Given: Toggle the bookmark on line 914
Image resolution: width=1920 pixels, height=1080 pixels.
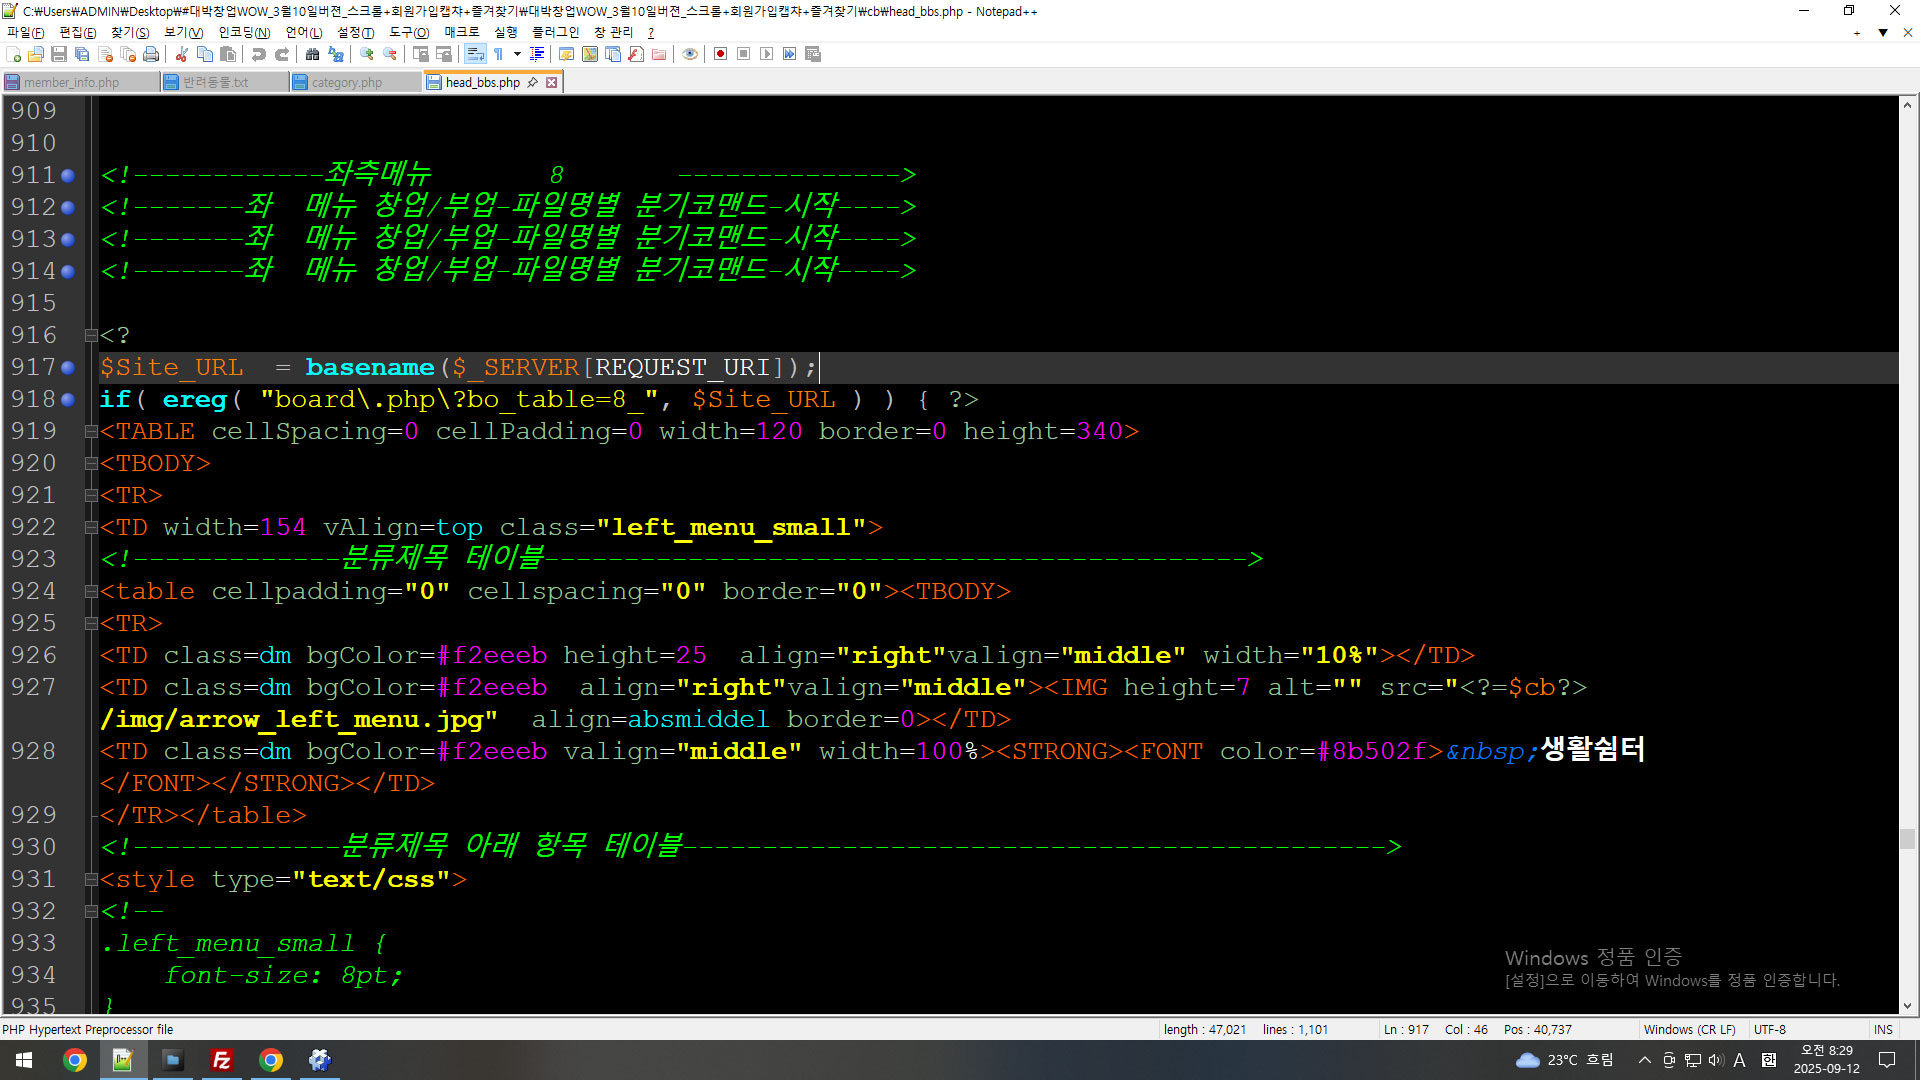Looking at the screenshot, I should tap(68, 271).
